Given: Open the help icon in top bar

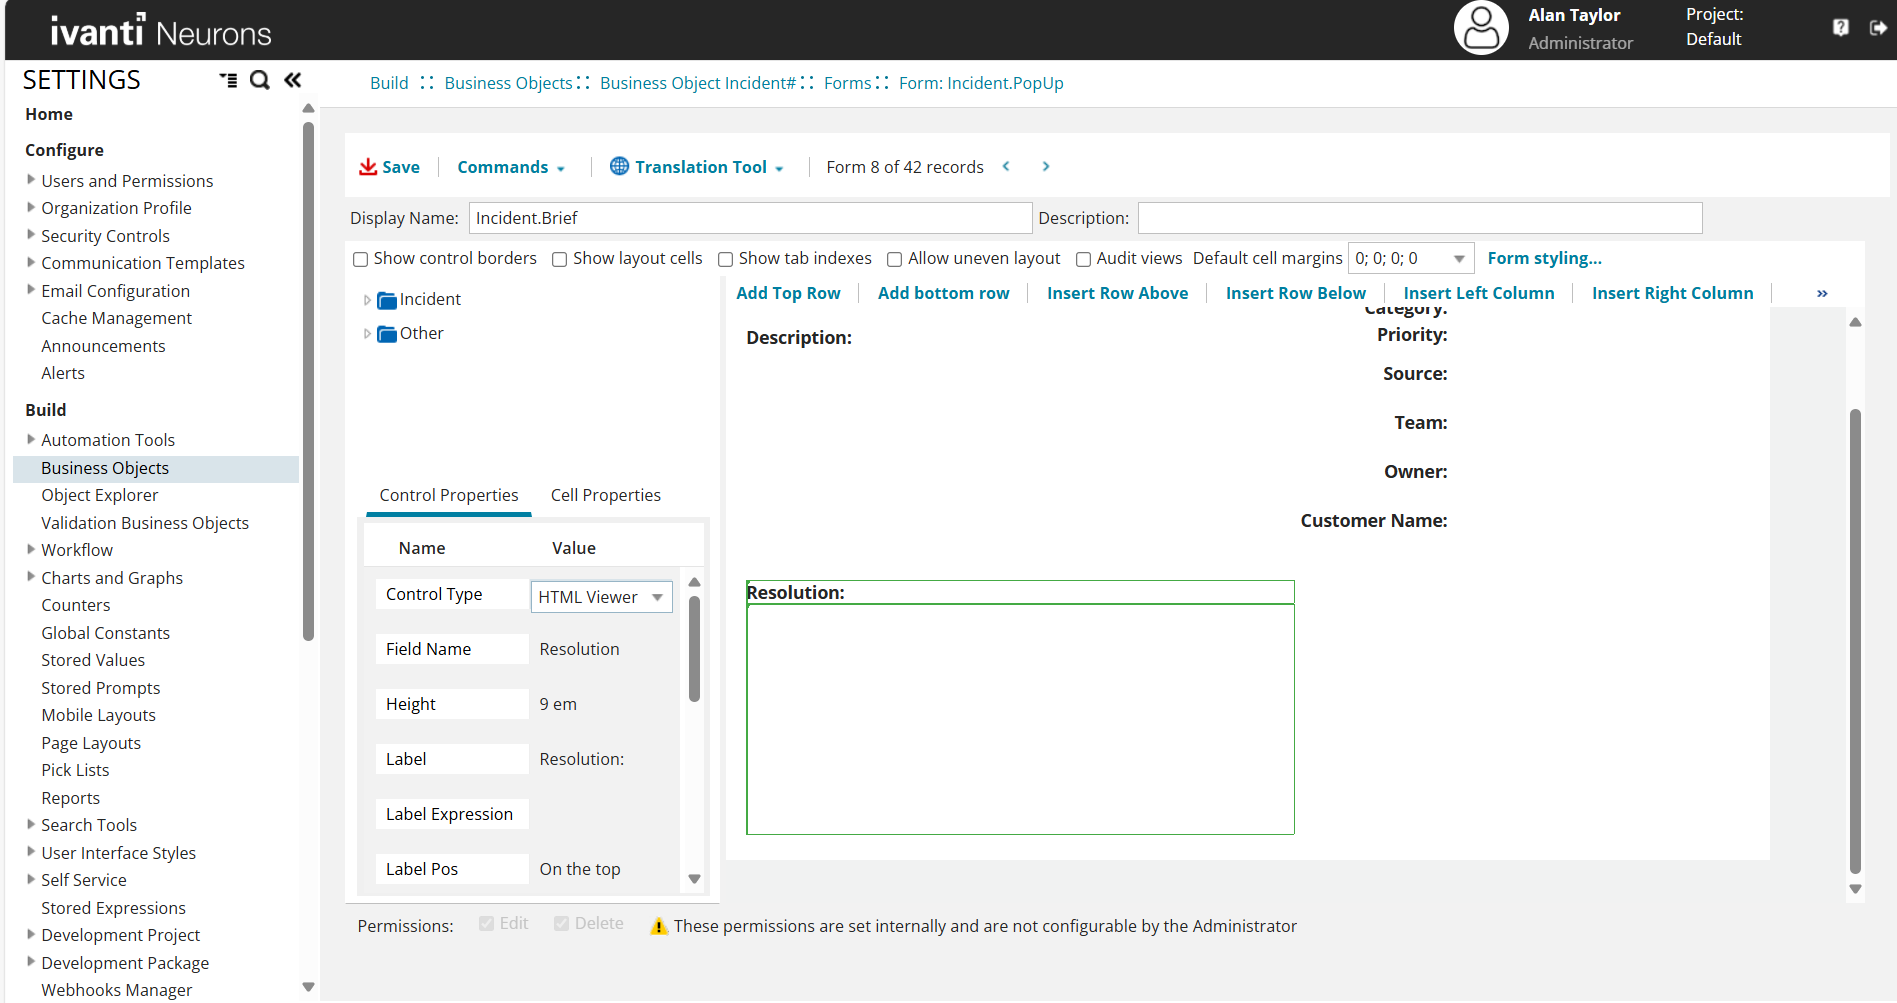Looking at the screenshot, I should (x=1840, y=28).
